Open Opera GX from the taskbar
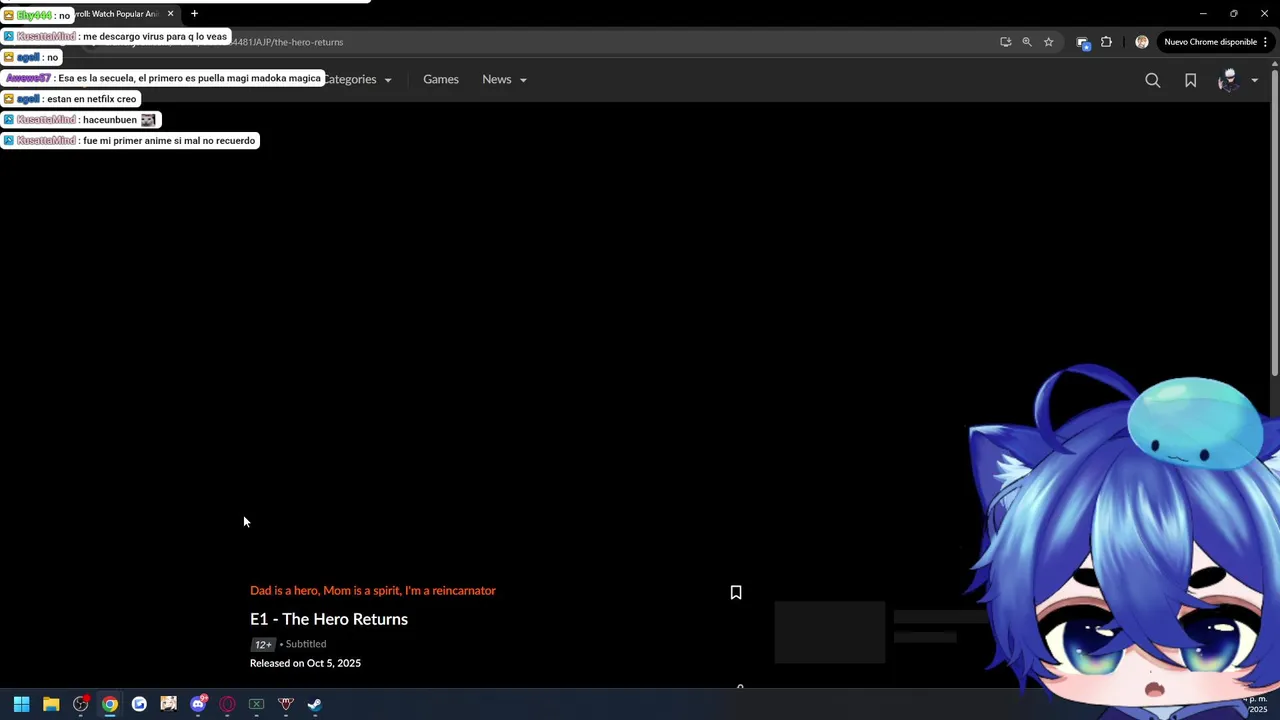1280x720 pixels. click(x=227, y=704)
